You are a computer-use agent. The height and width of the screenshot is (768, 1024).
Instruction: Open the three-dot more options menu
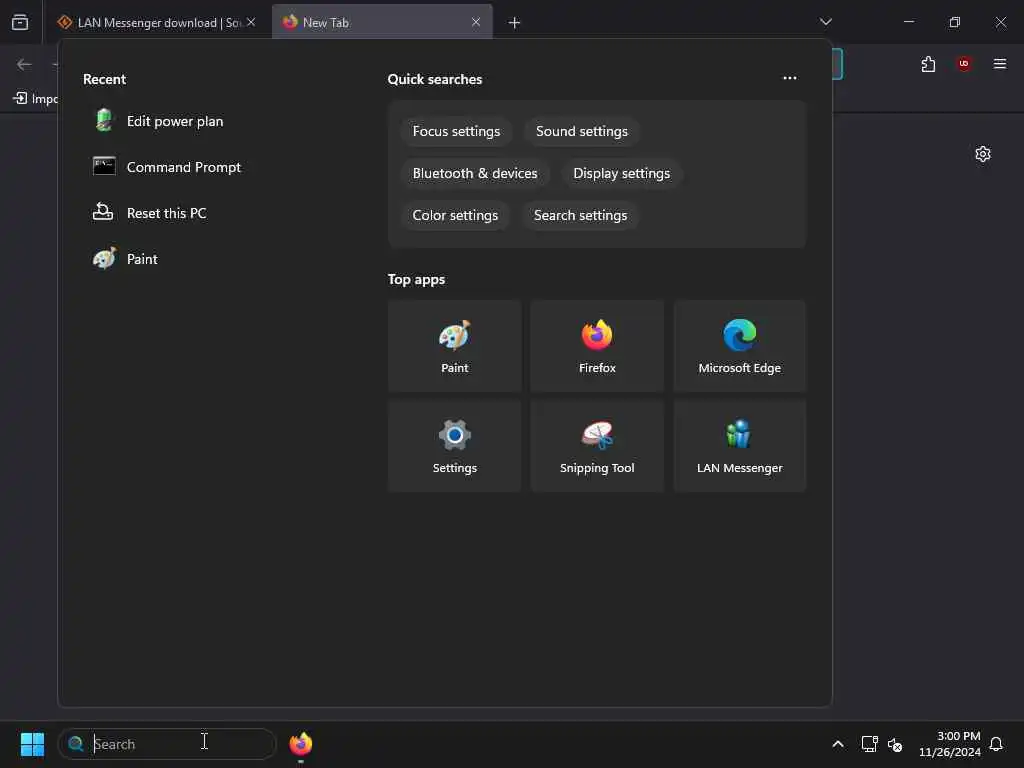click(789, 78)
